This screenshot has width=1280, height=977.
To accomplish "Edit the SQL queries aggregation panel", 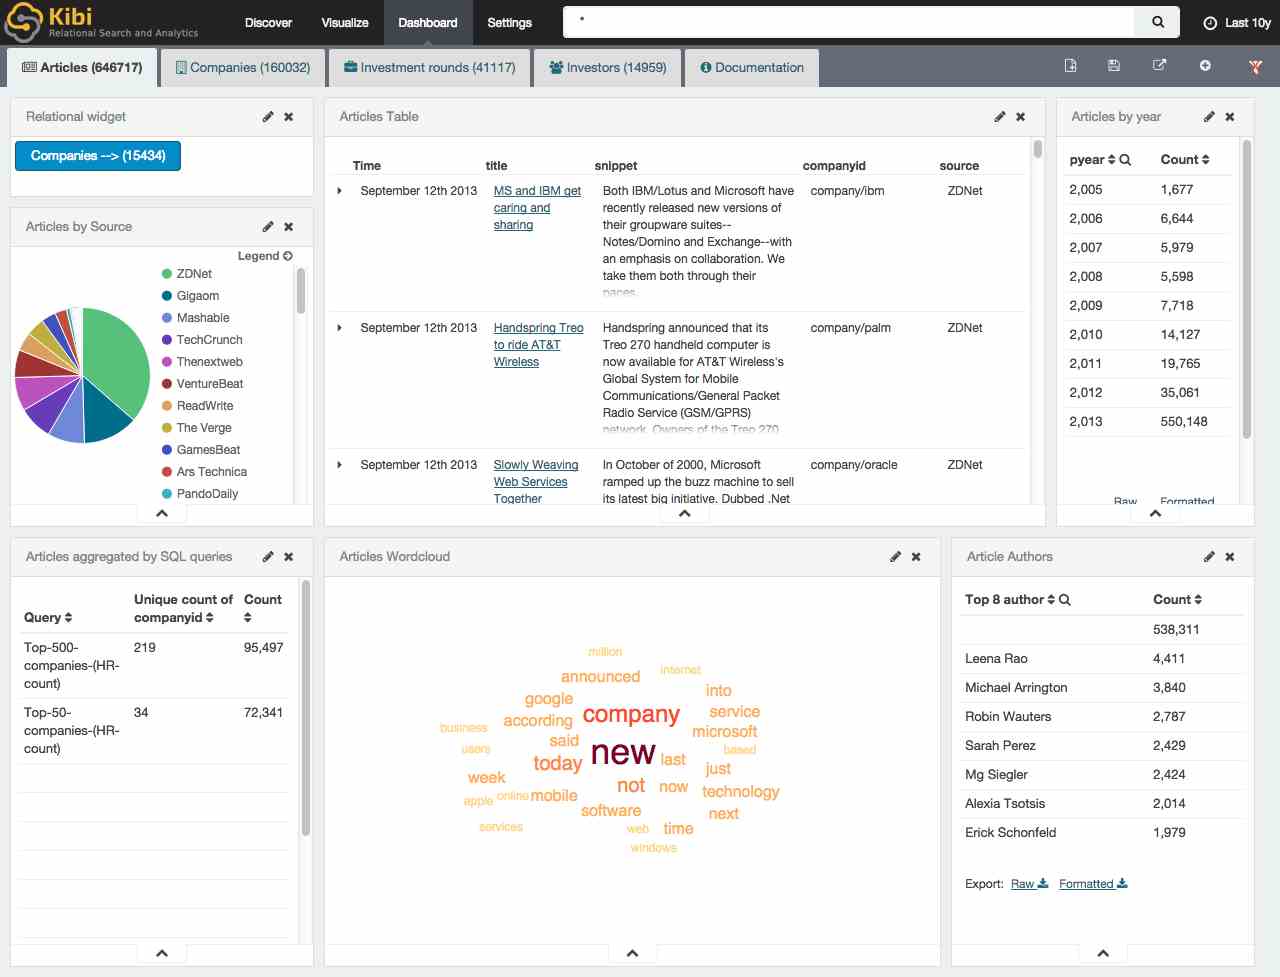I will pyautogui.click(x=268, y=557).
